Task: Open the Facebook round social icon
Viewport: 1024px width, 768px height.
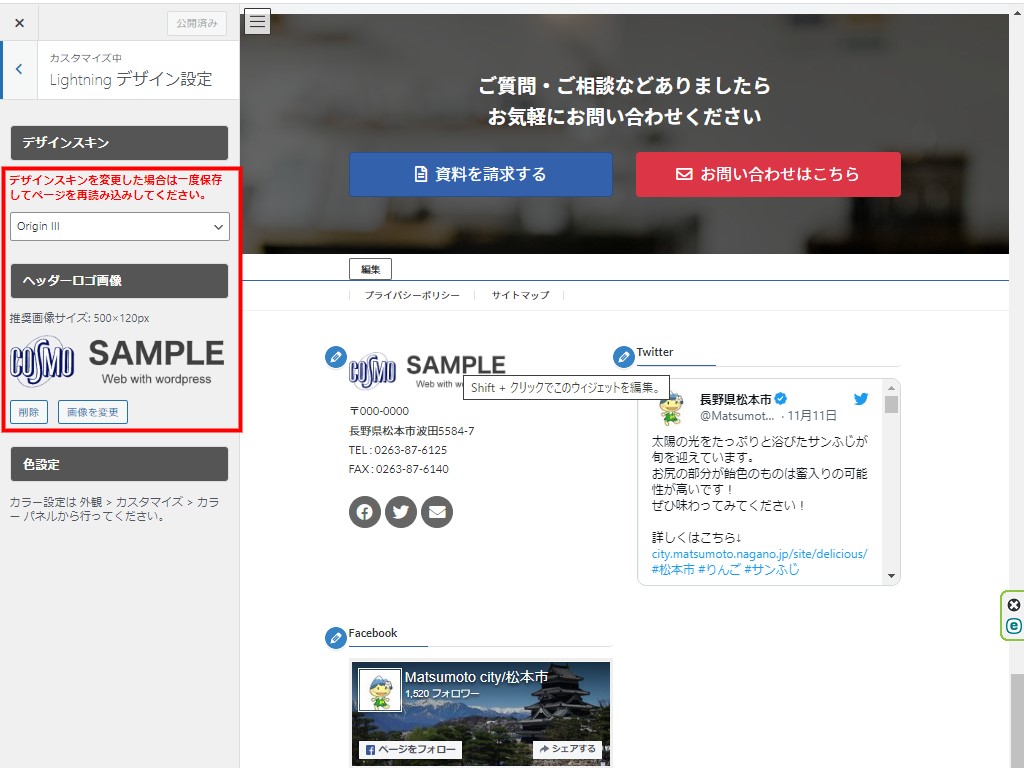Action: pos(364,512)
